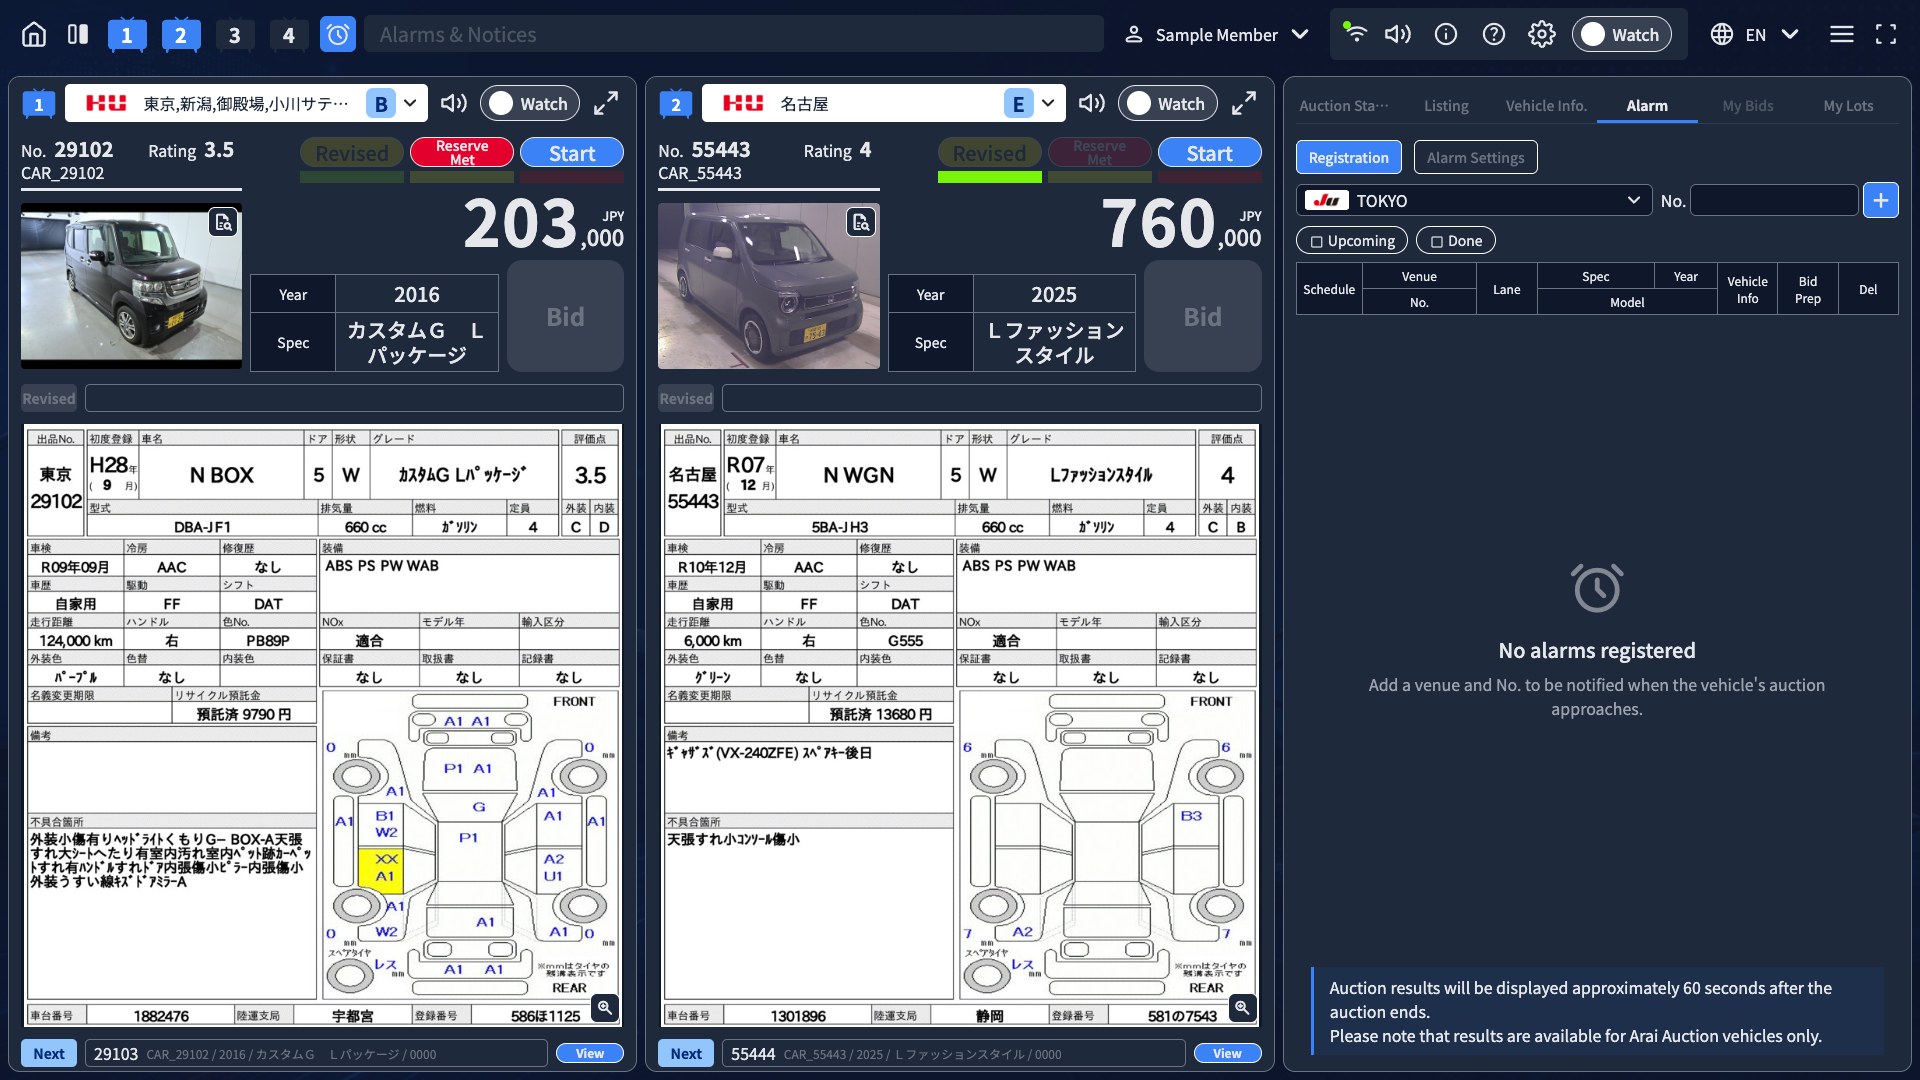Image resolution: width=1920 pixels, height=1080 pixels.
Task: Expand lane 1 panel with arrows icon
Action: (606, 103)
